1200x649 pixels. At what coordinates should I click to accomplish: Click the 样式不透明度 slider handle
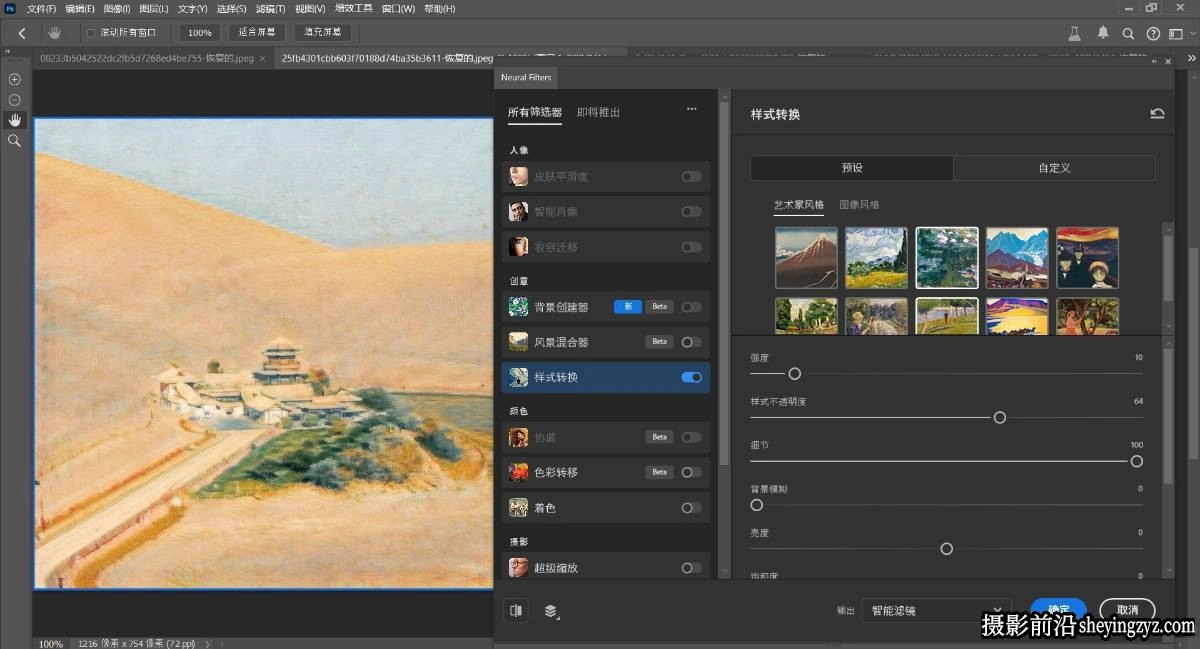click(999, 417)
